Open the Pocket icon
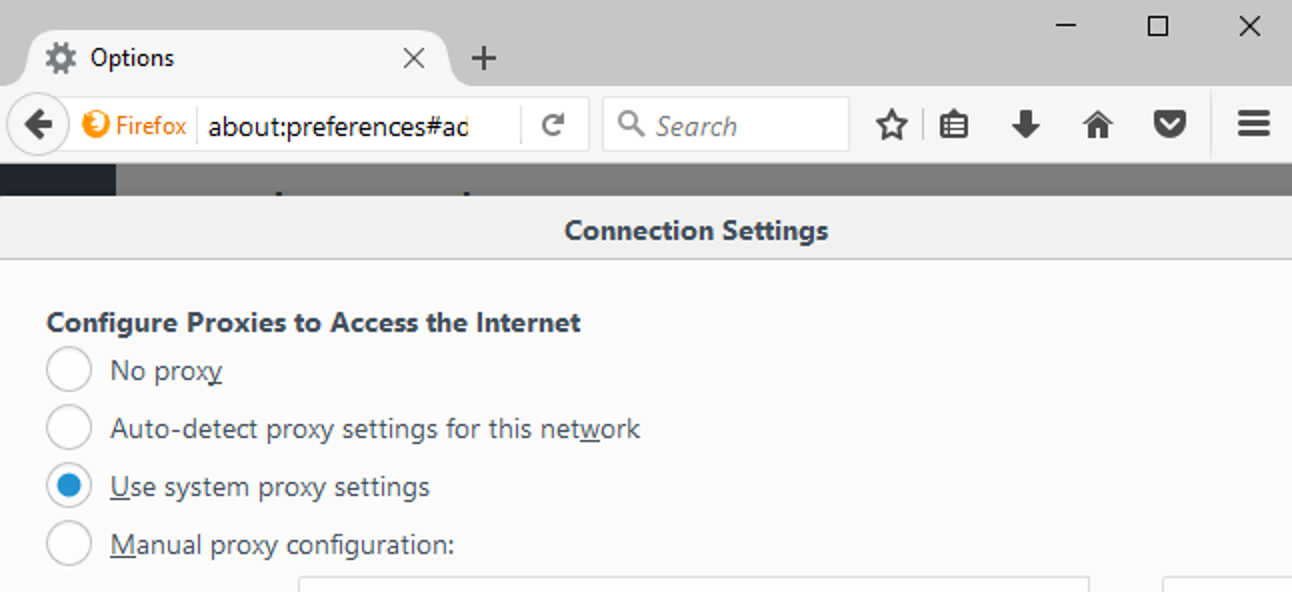1292x592 pixels. pyautogui.click(x=1169, y=125)
